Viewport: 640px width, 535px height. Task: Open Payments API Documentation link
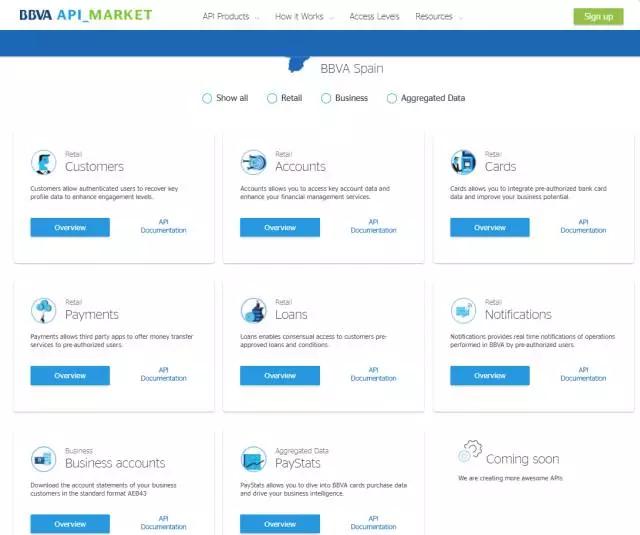tap(163, 374)
